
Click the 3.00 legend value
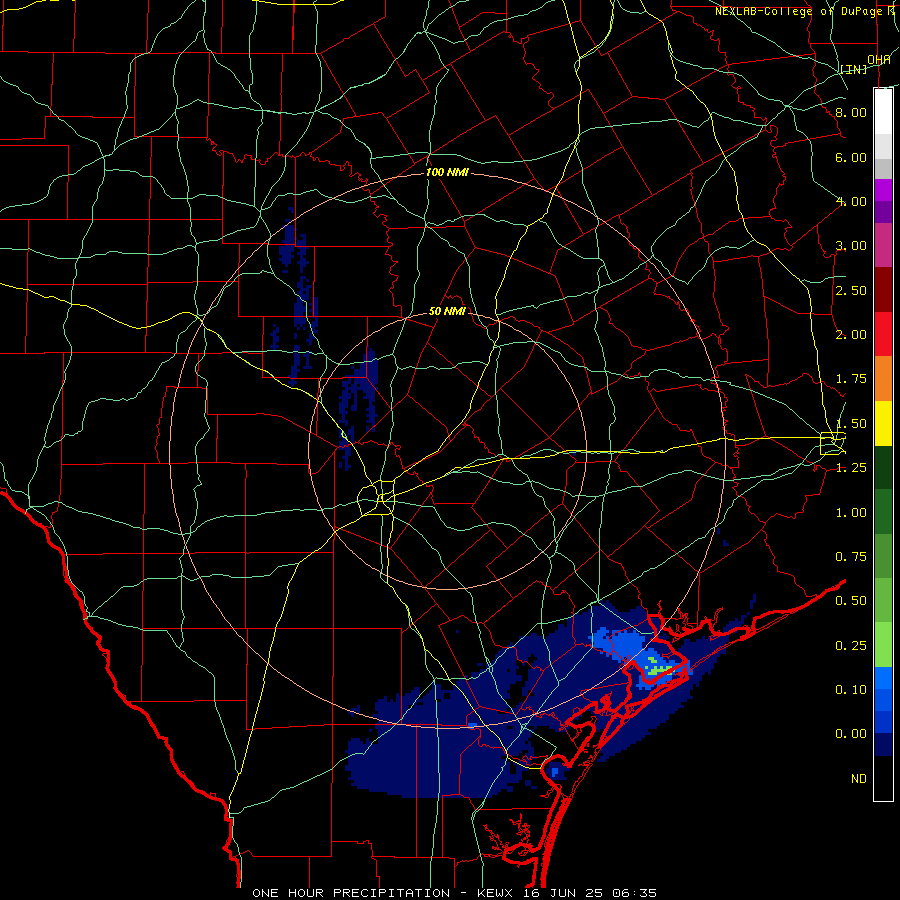[x=851, y=246]
